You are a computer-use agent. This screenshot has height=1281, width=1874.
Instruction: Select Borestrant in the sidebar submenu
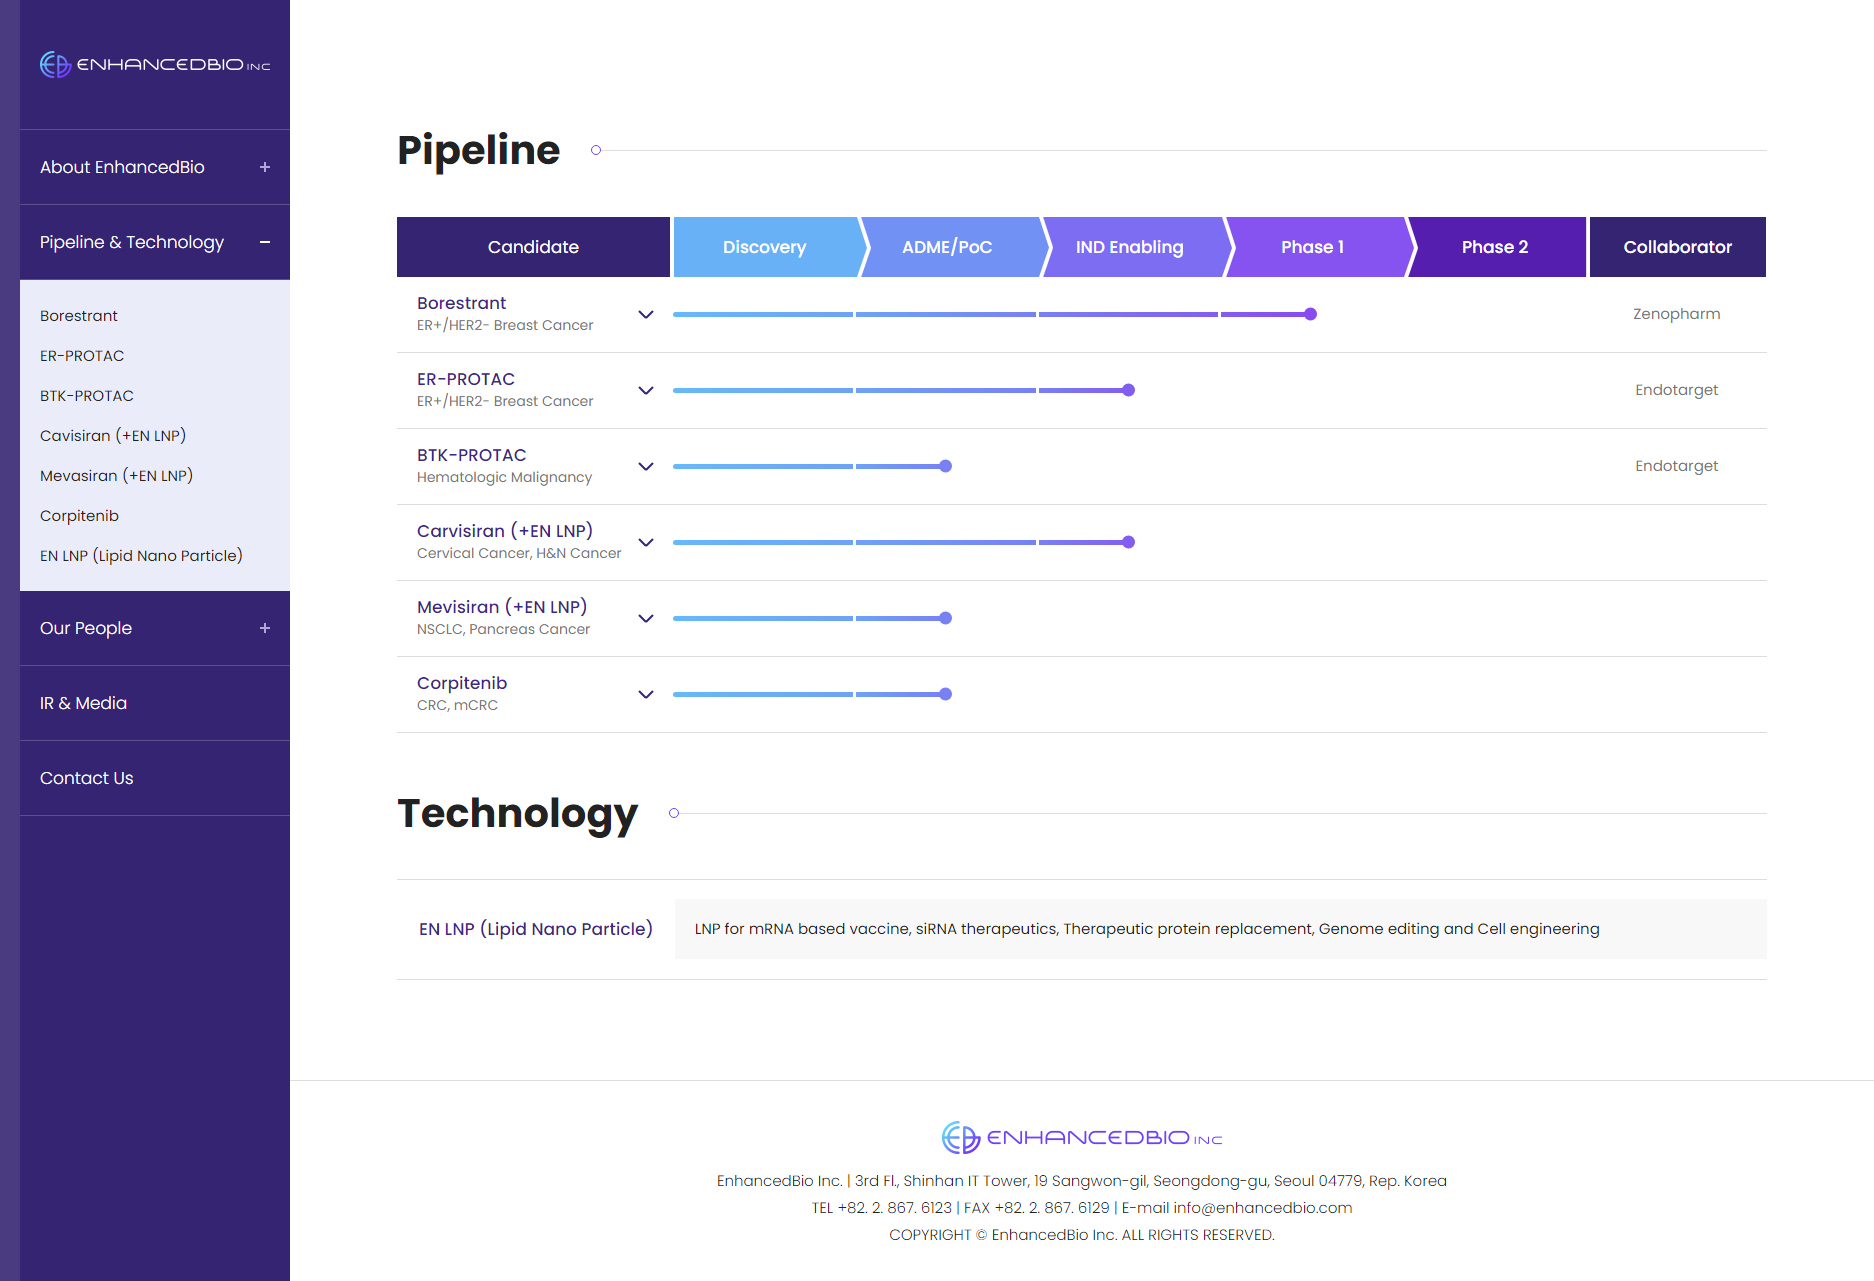pyautogui.click(x=79, y=316)
